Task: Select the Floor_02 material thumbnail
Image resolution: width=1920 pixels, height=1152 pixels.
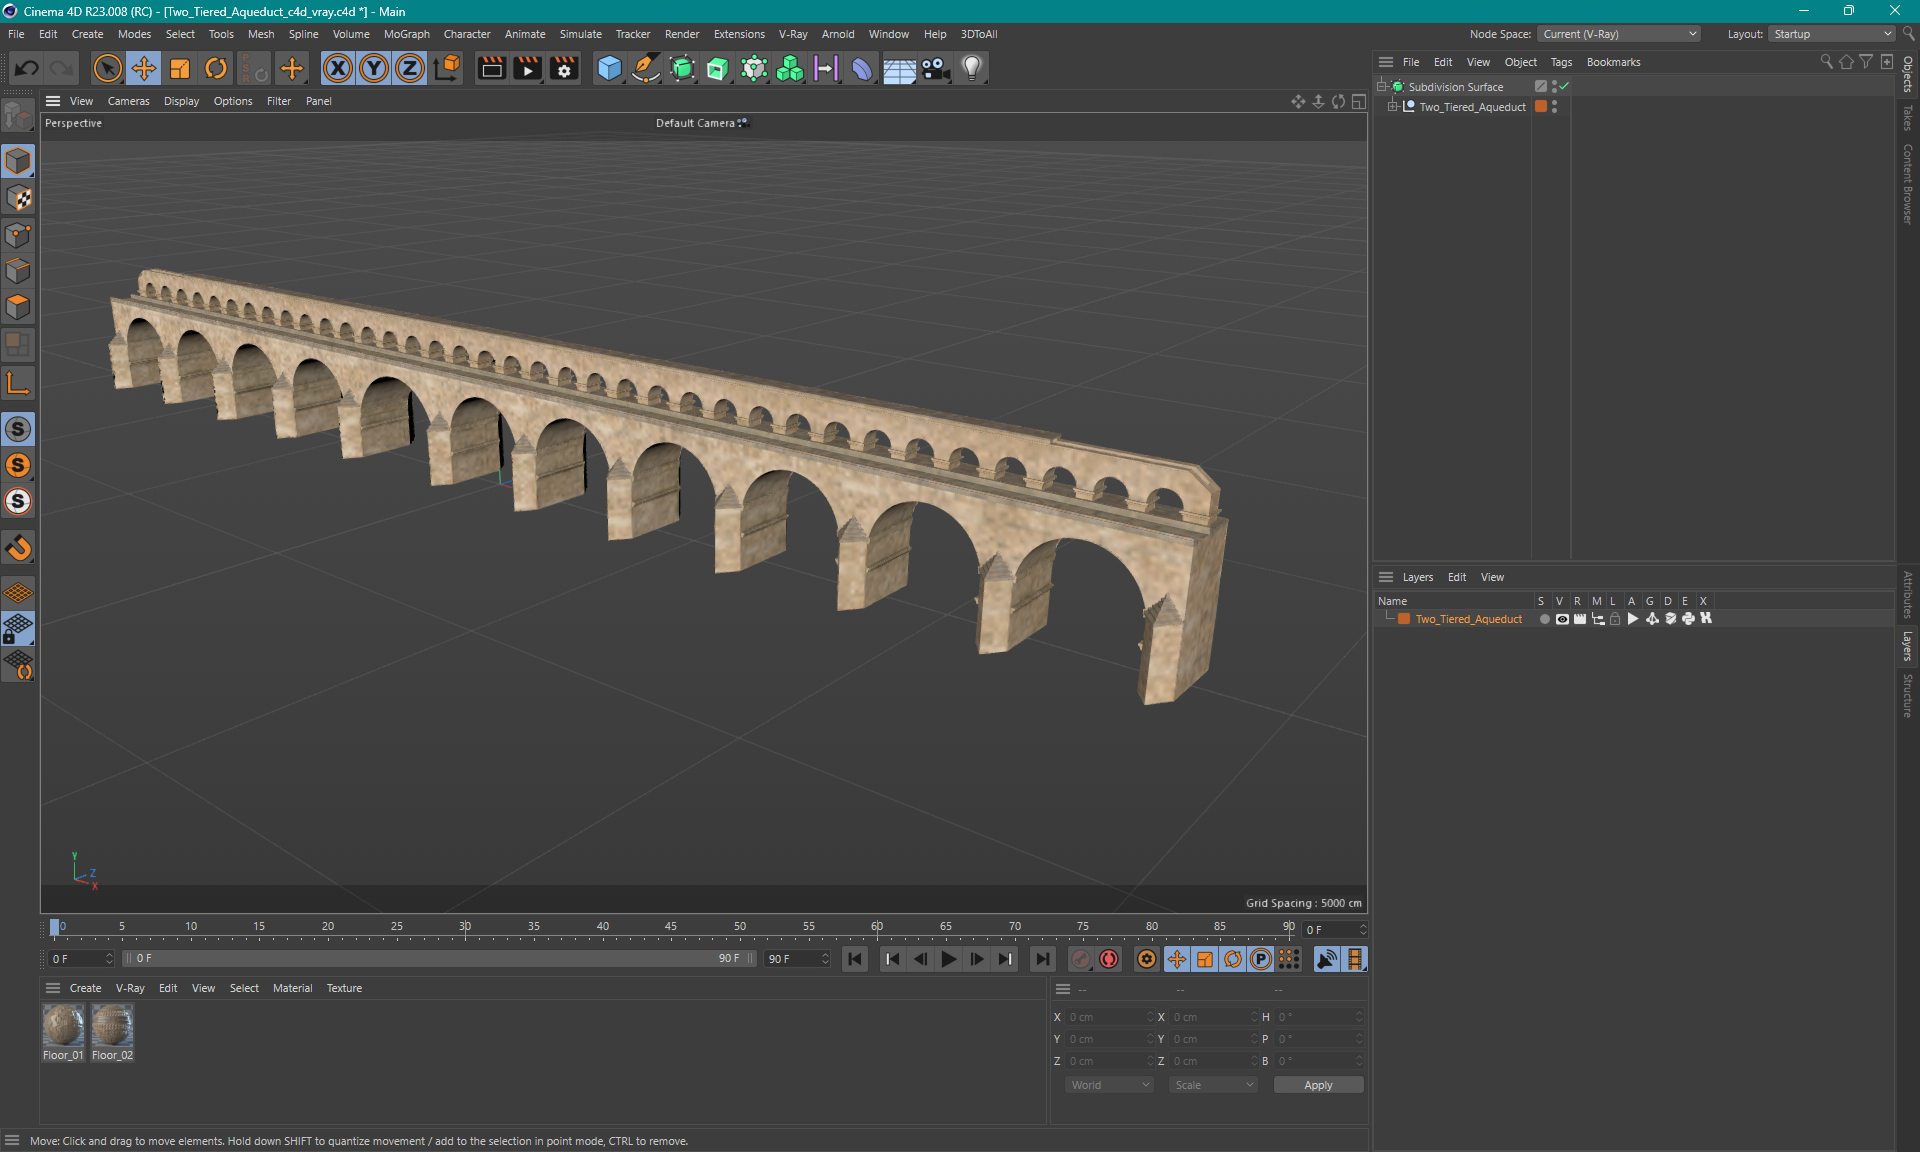Action: coord(112,1025)
